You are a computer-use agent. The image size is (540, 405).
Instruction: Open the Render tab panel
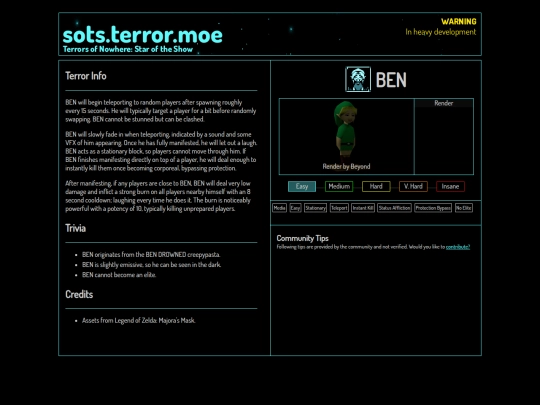point(444,103)
